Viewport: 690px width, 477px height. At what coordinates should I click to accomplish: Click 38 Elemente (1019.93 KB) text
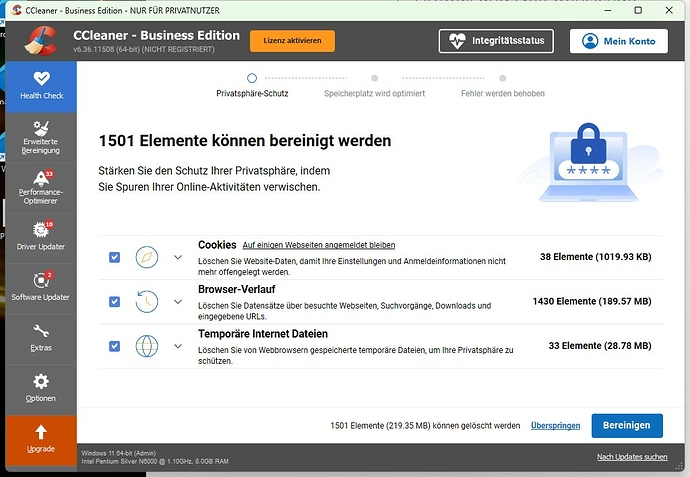[x=595, y=257]
